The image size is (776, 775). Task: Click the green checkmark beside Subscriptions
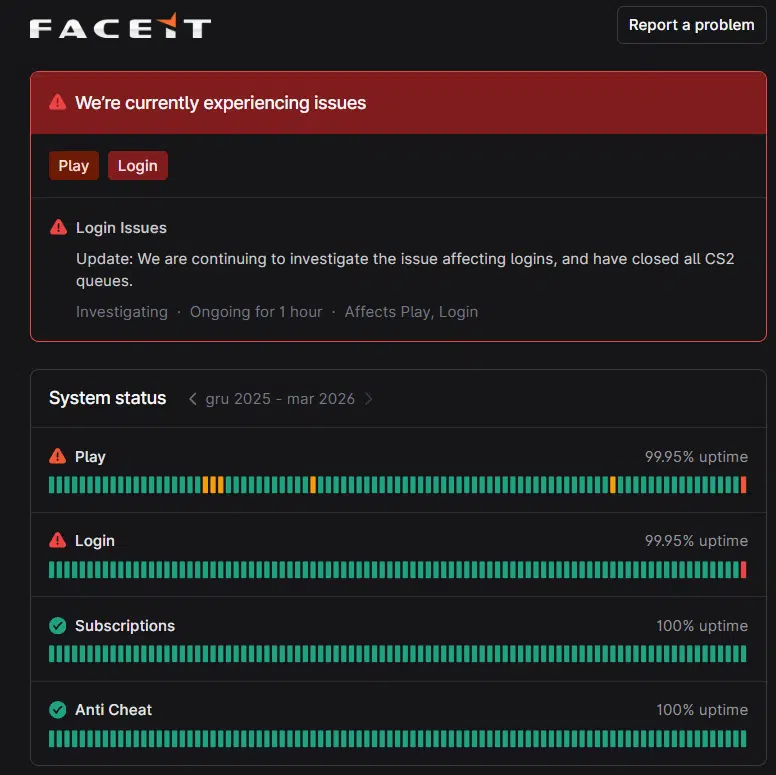click(58, 625)
